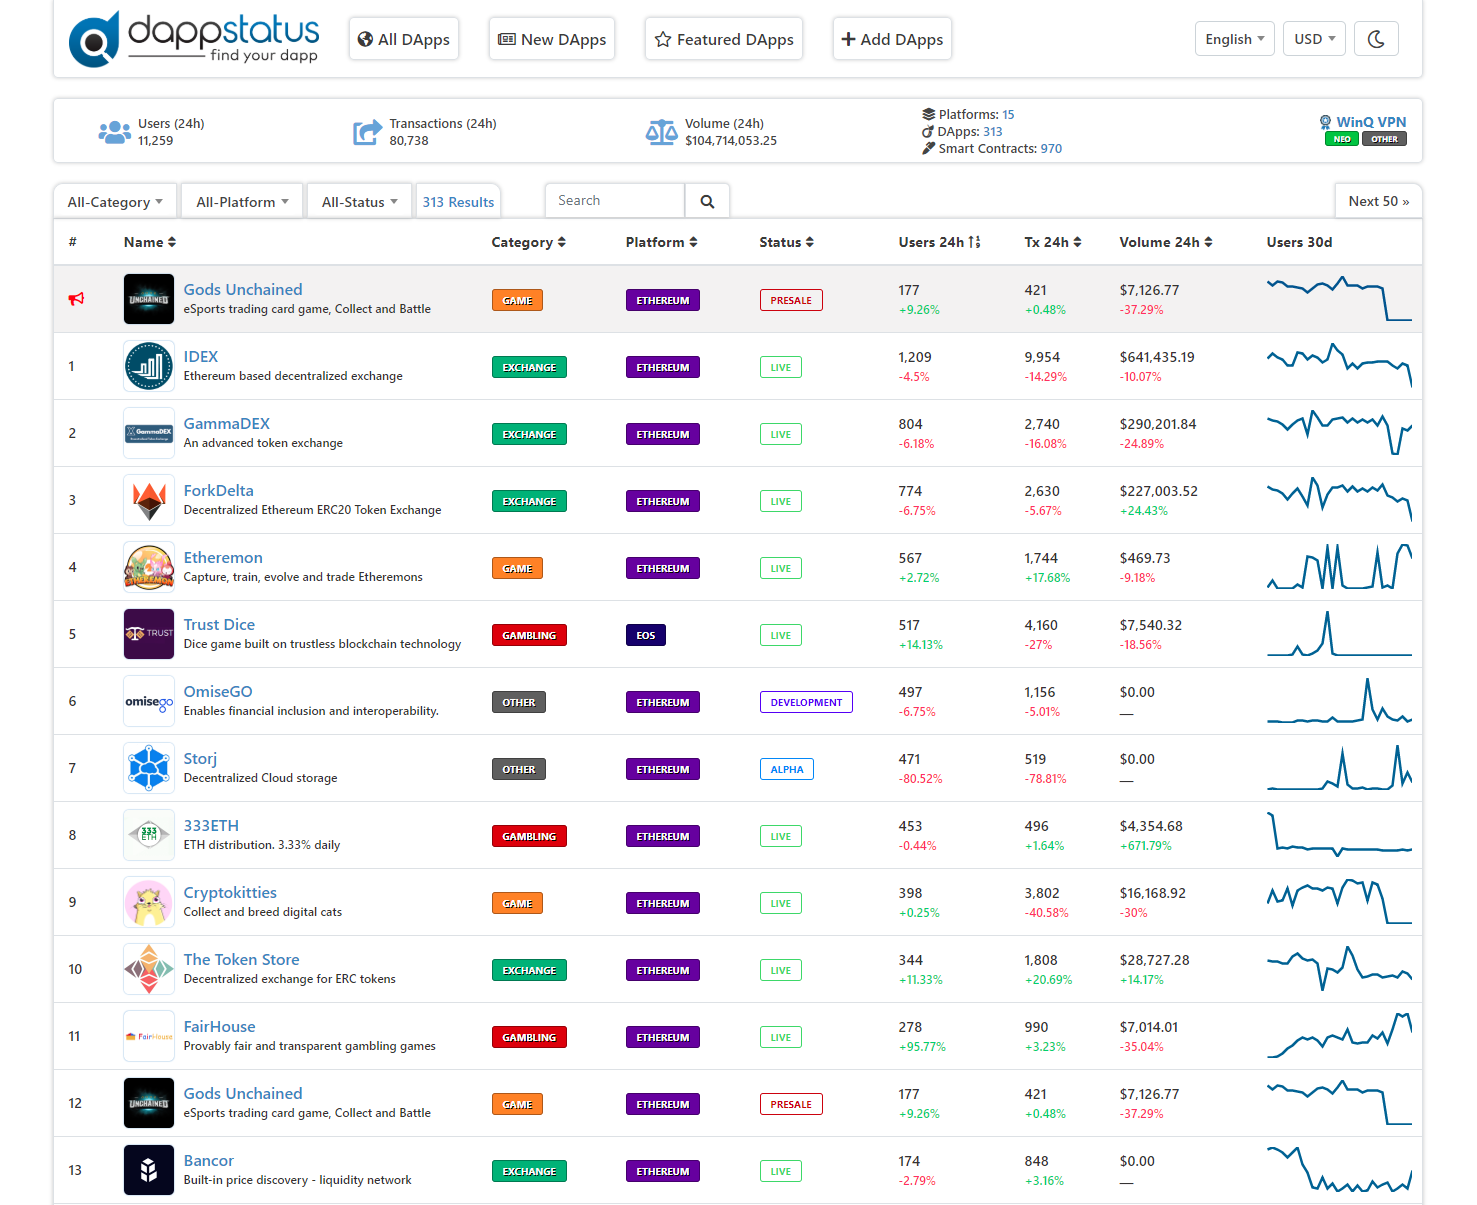The image size is (1477, 1205).
Task: Click the Etheremon 30-day users sparkline chart
Action: point(1339,566)
